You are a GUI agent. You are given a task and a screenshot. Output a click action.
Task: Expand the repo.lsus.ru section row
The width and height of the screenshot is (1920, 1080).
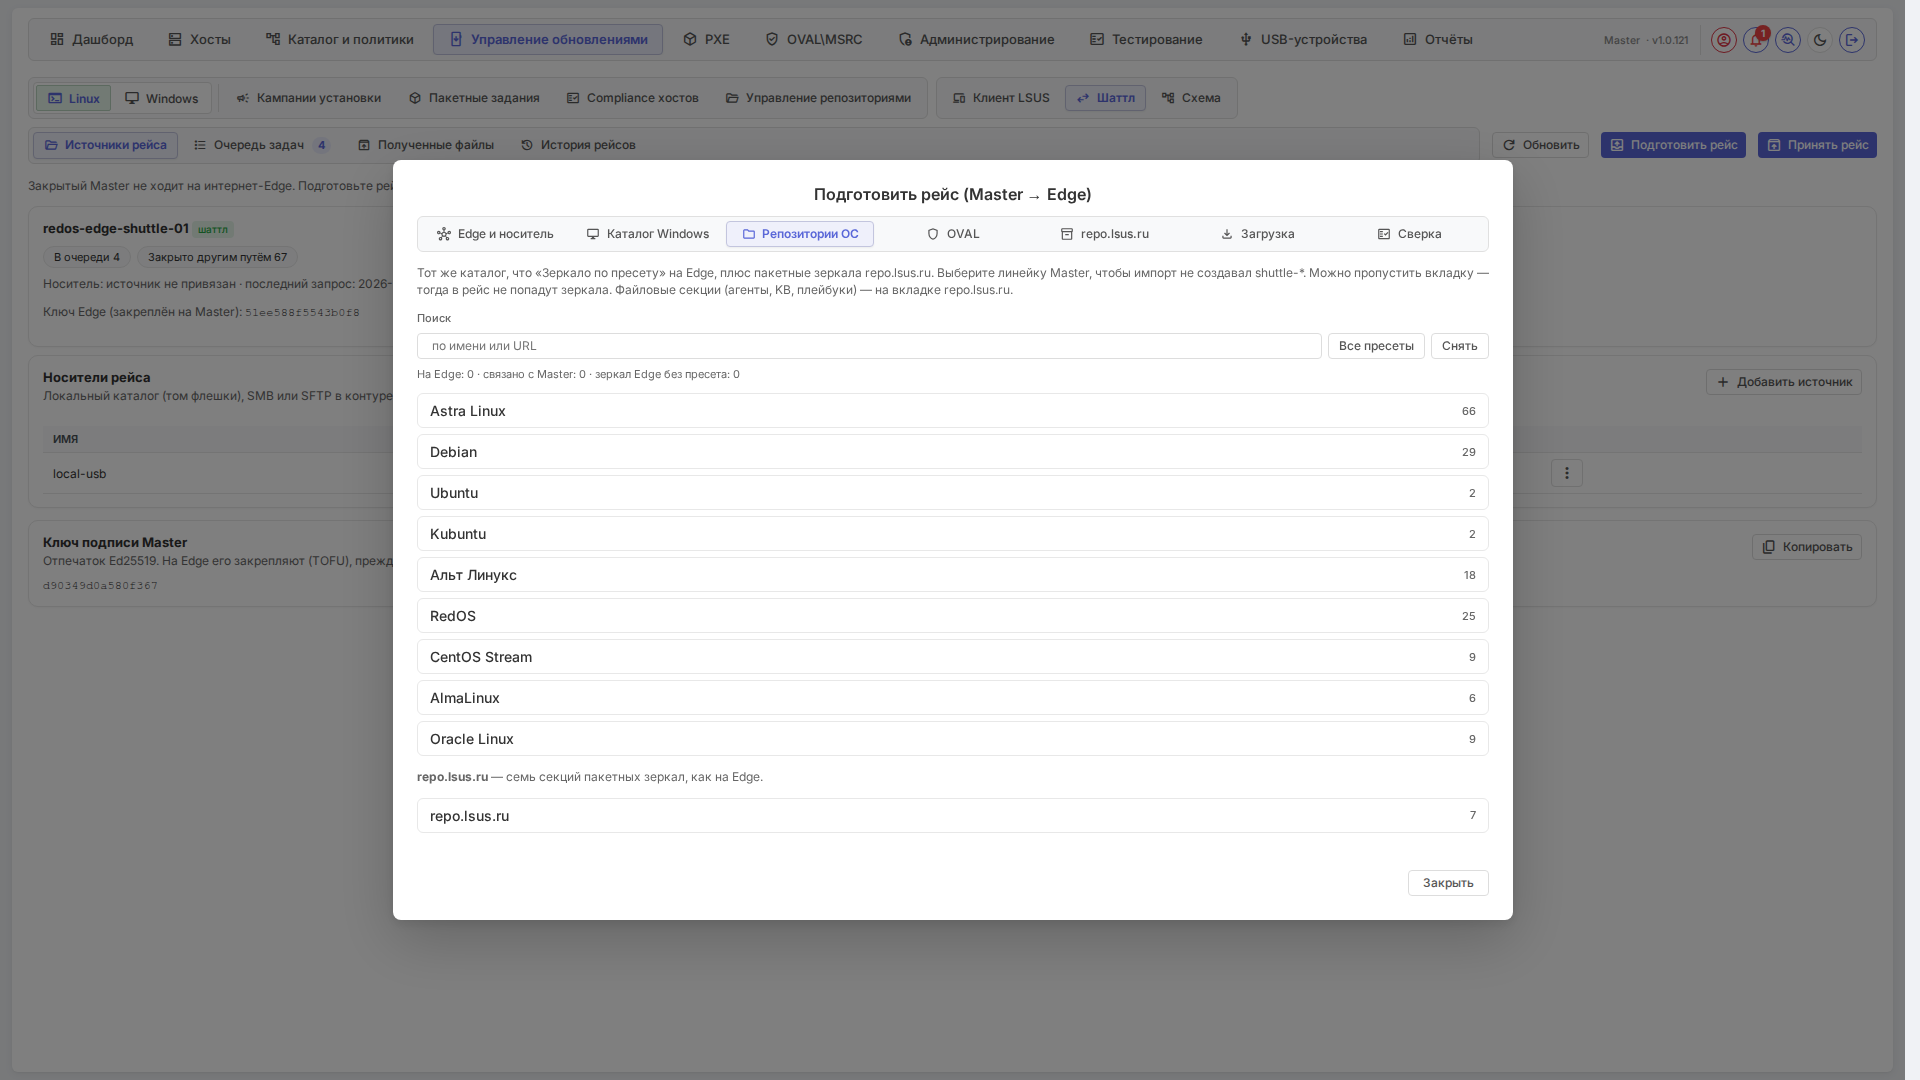click(x=952, y=816)
